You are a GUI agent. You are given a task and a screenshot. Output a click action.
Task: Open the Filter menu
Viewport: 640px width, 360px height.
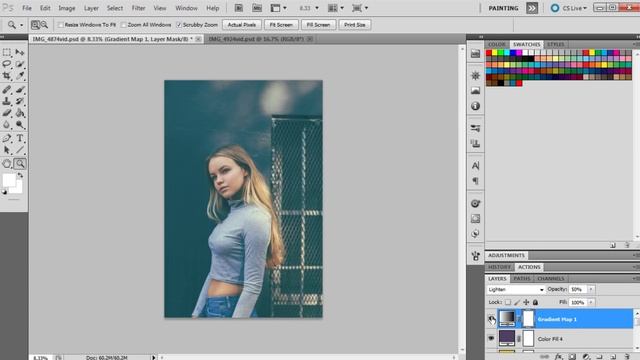(138, 8)
